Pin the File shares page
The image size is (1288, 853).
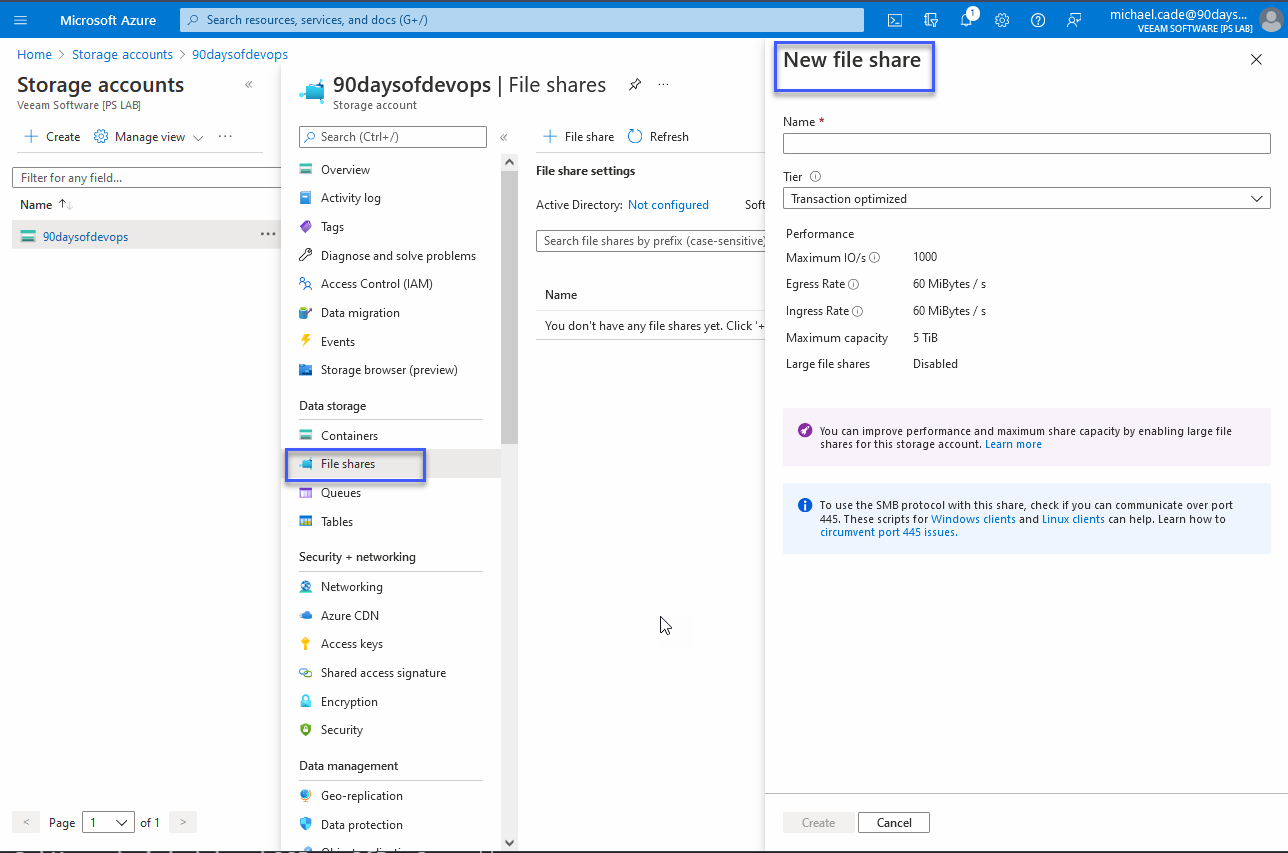pos(635,84)
